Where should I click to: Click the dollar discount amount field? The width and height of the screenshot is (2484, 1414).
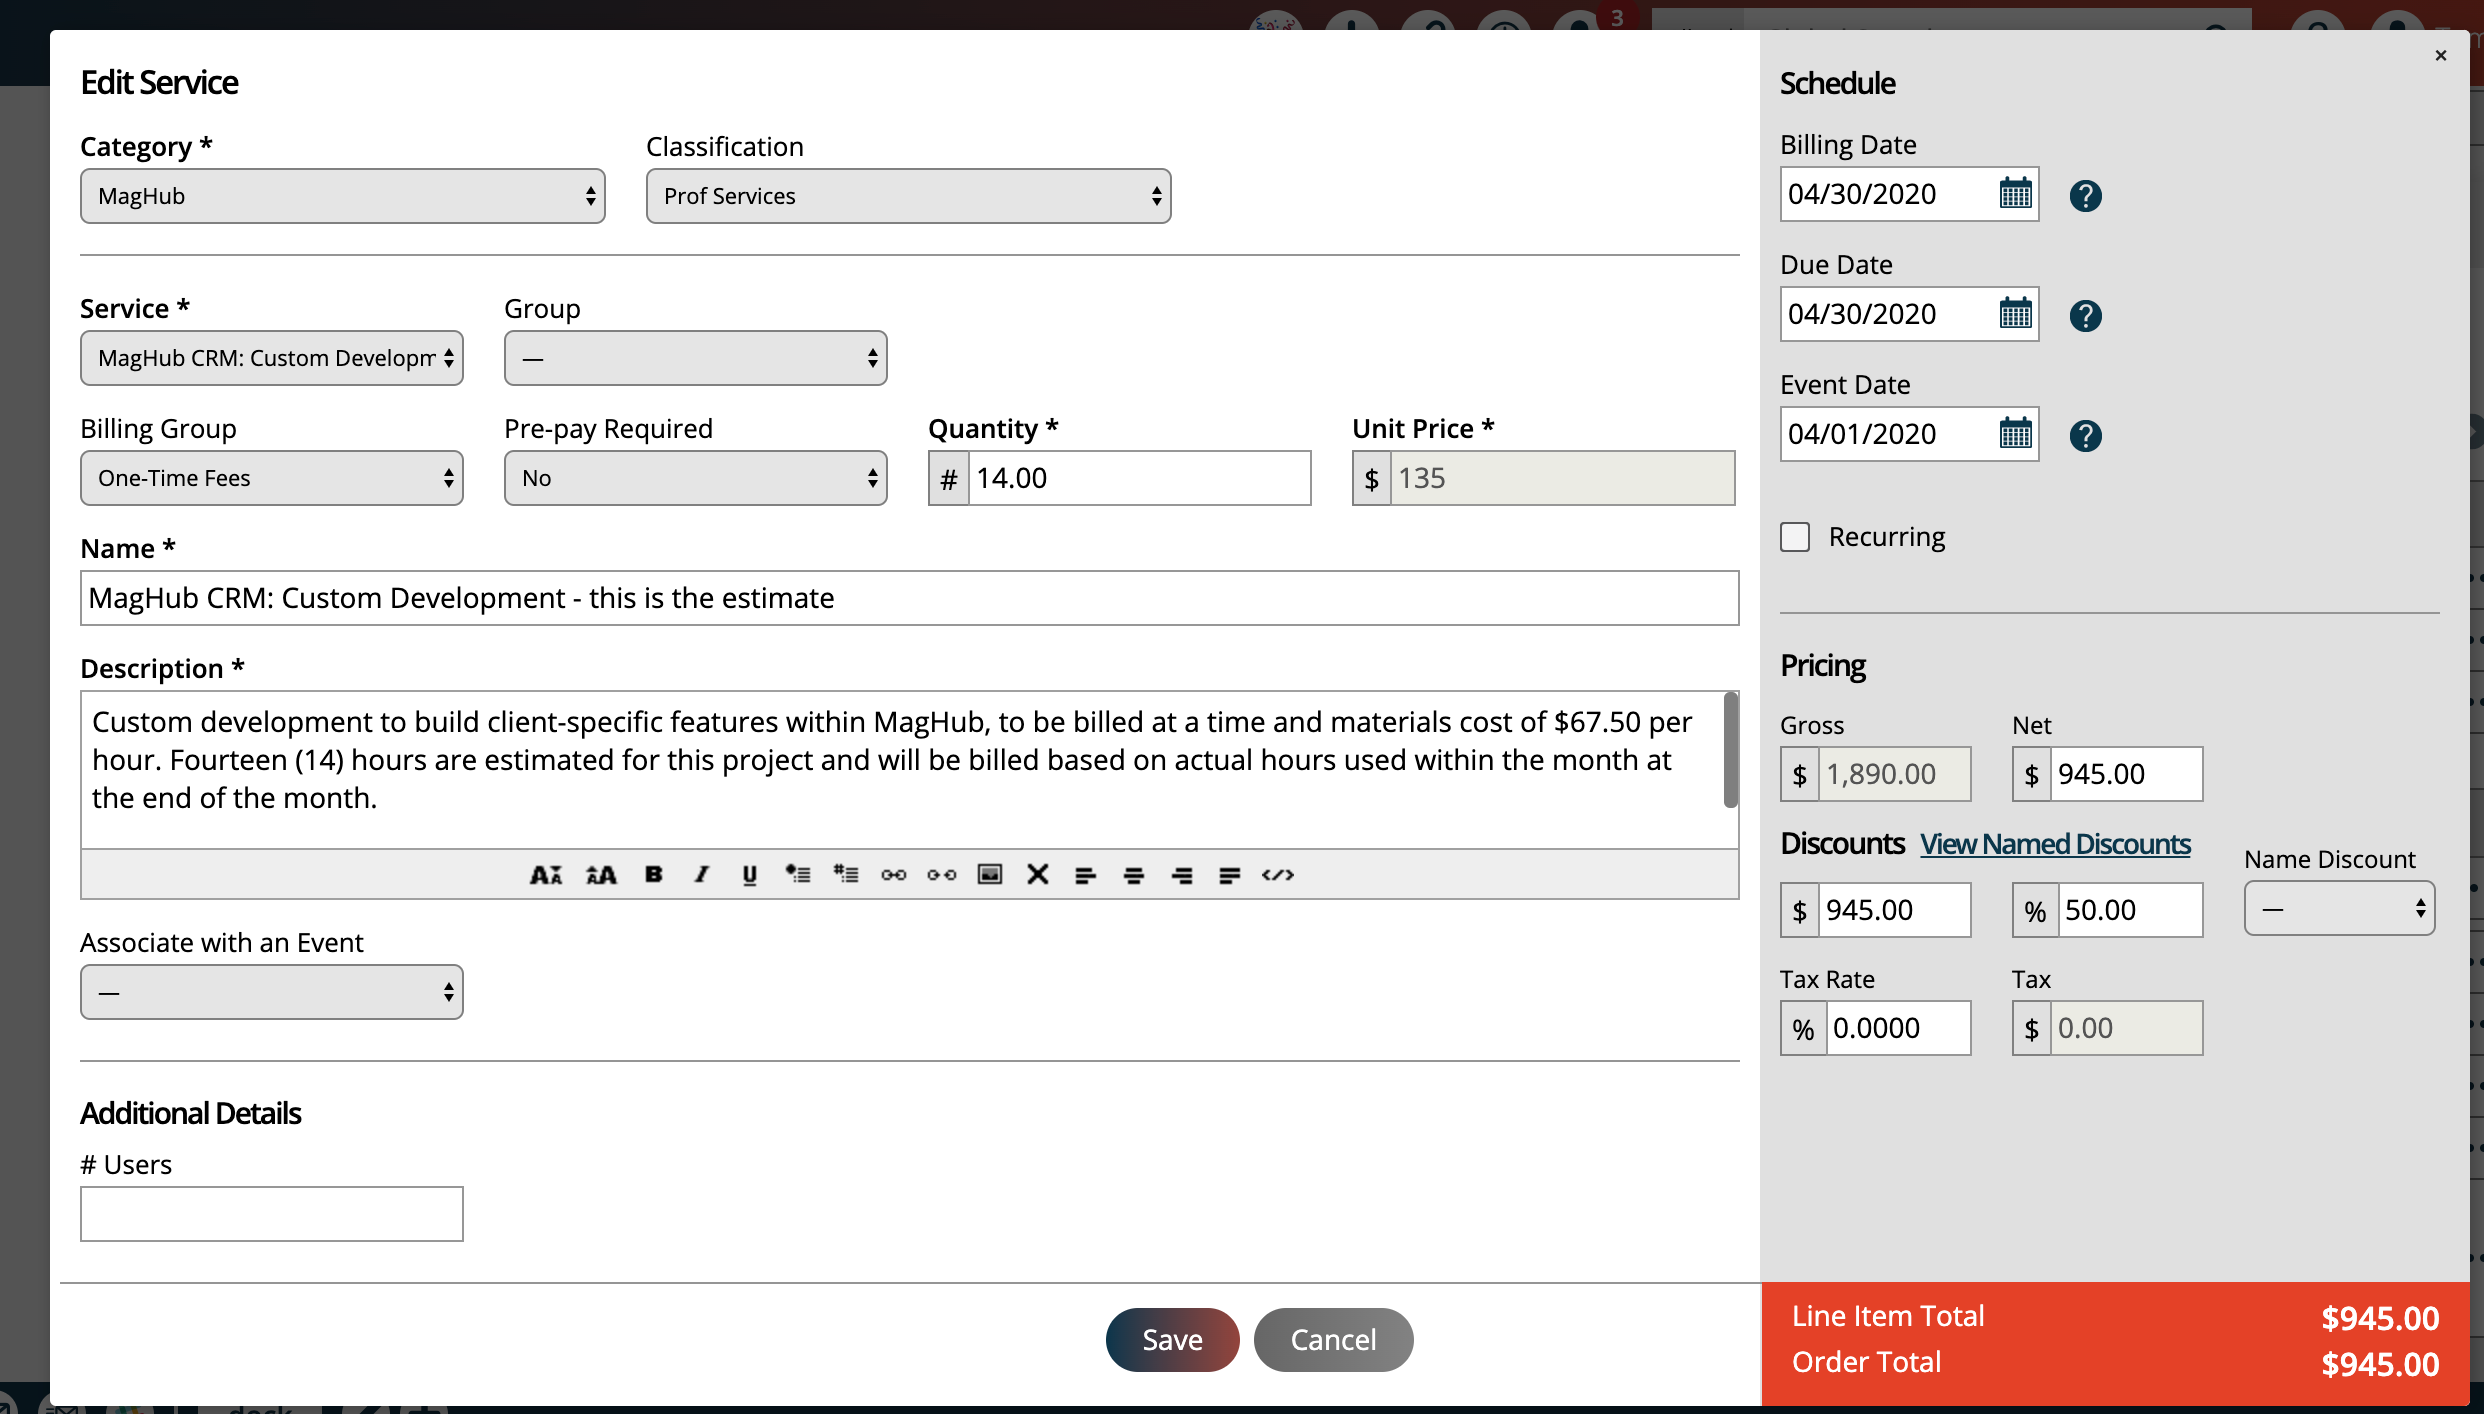[x=1894, y=910]
